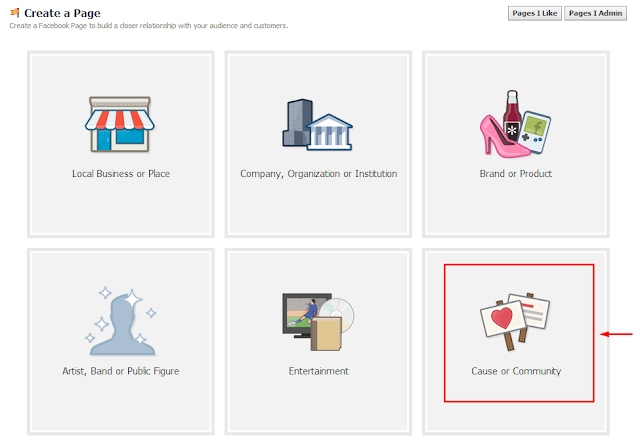Click the "Local Business or Place" label
This screenshot has width=640, height=444.
(x=121, y=174)
